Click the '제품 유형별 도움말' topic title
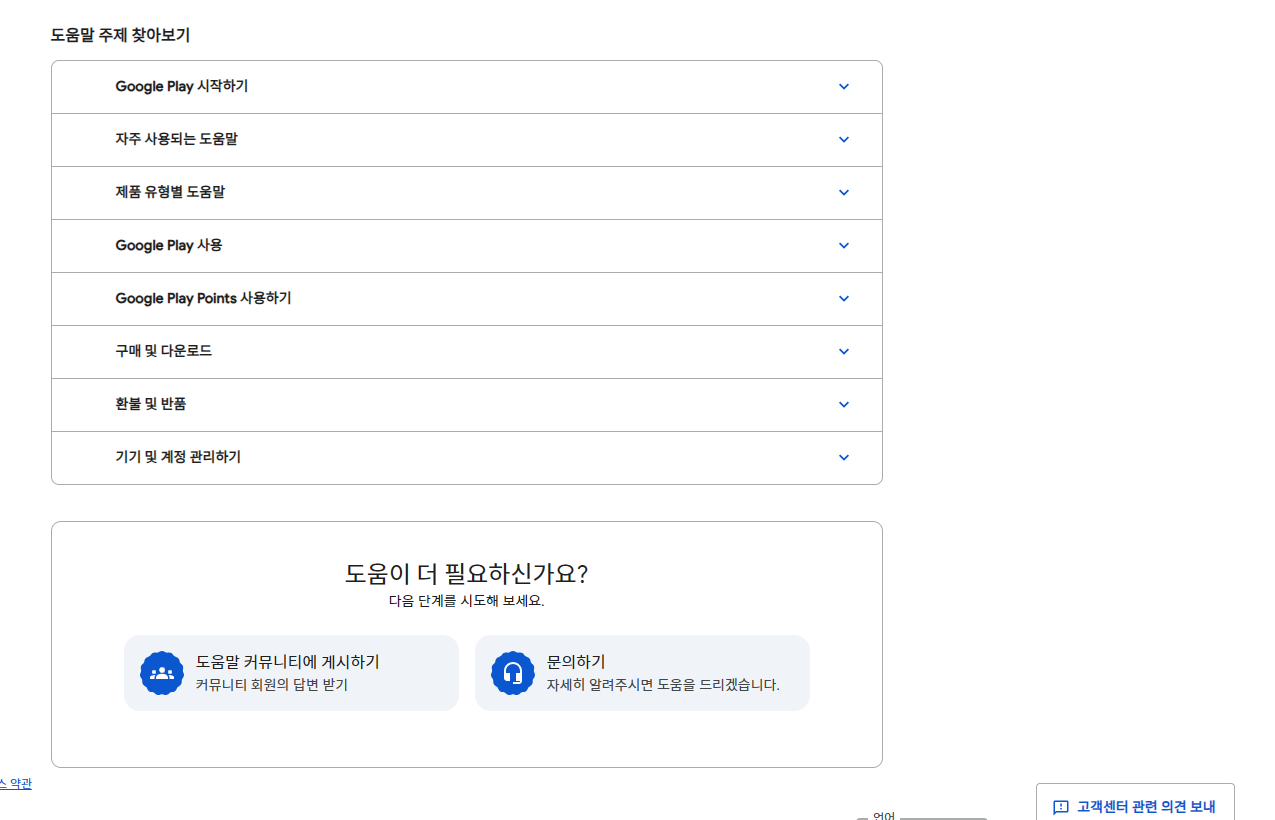This screenshot has height=820, width=1275. [170, 193]
